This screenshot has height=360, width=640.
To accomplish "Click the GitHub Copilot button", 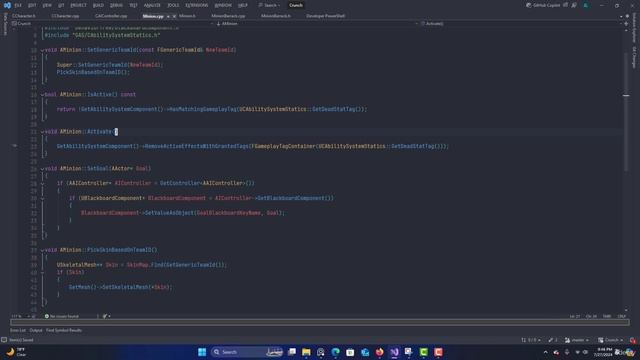I will point(543,5).
